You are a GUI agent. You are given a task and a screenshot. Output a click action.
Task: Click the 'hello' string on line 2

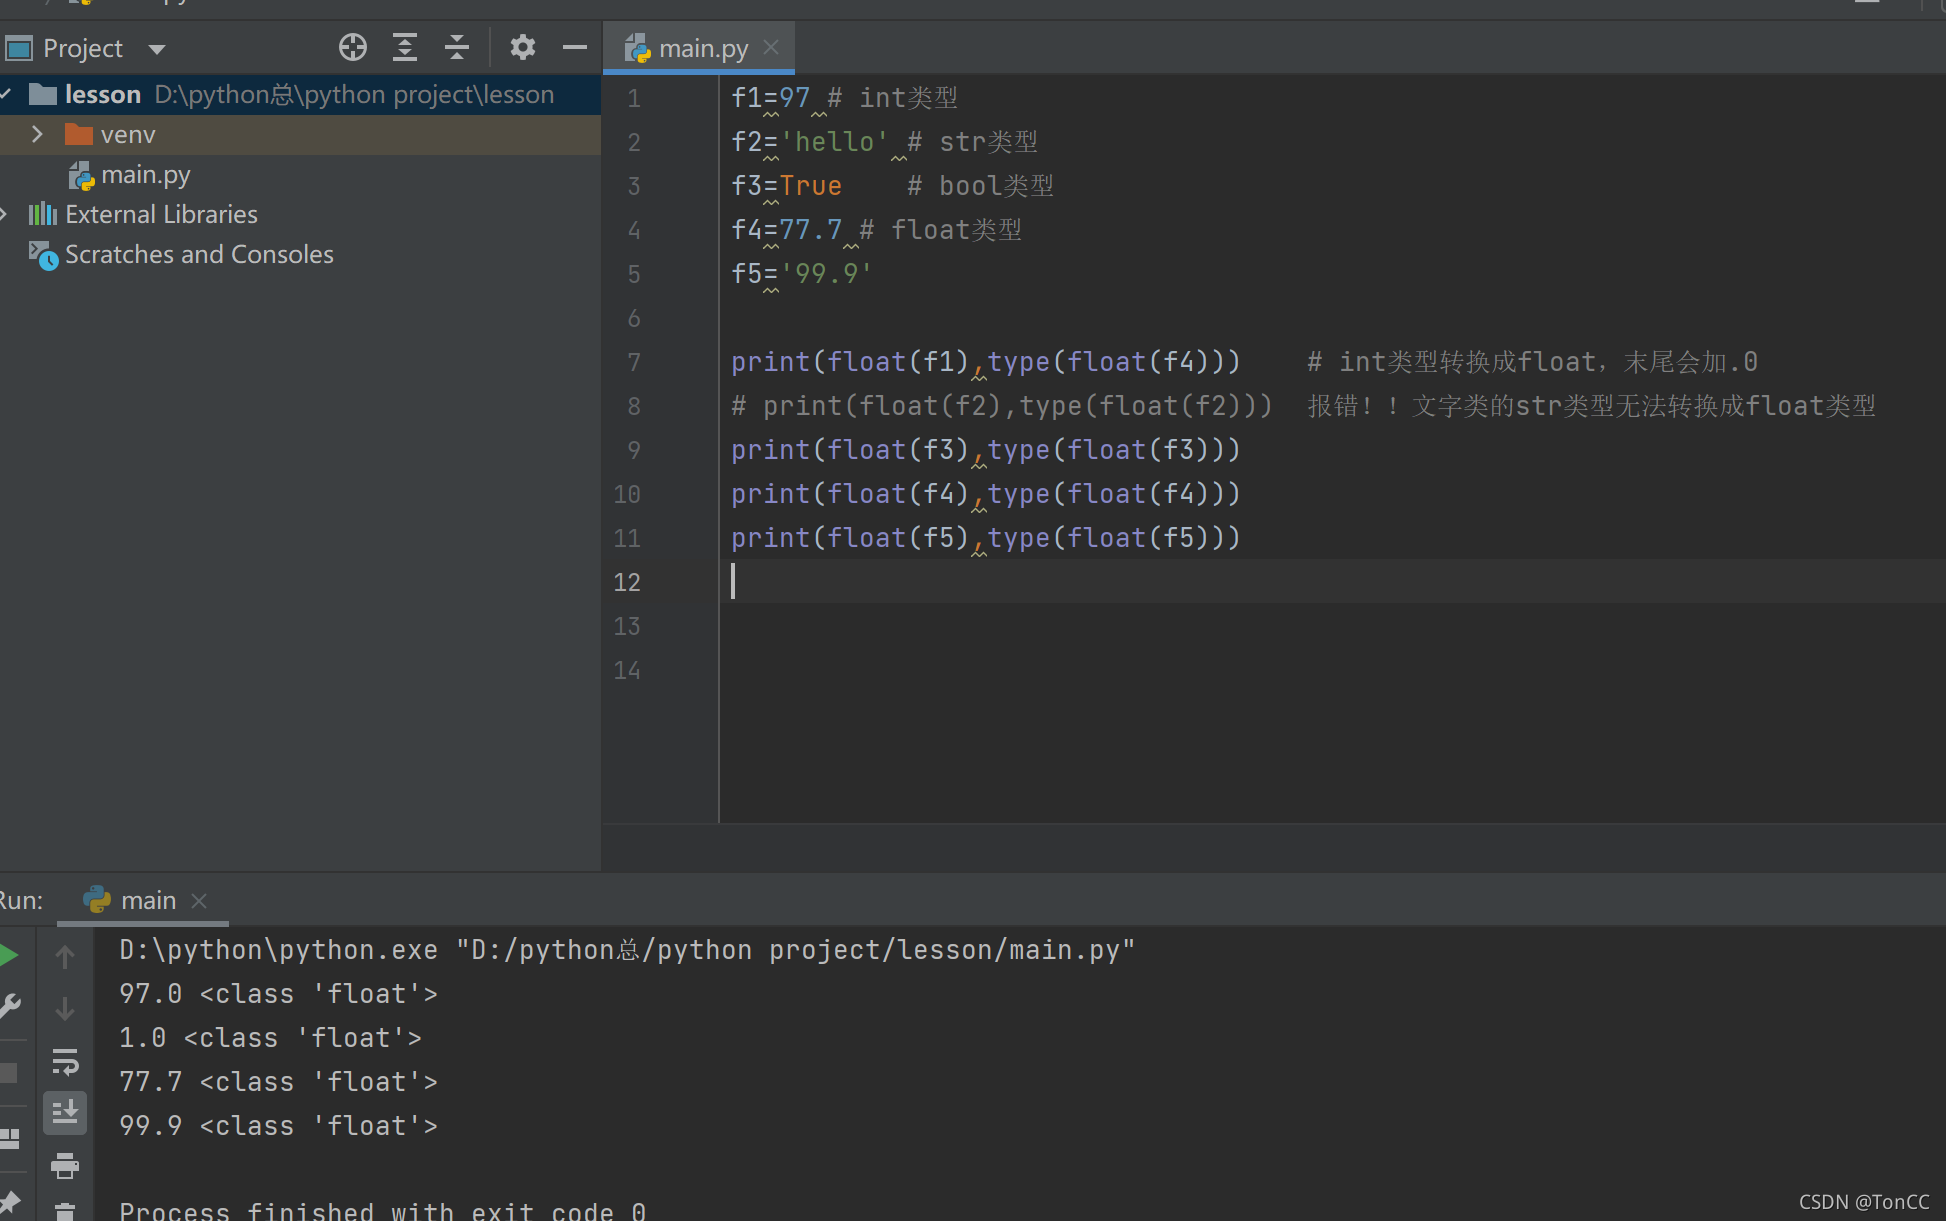coord(835,142)
